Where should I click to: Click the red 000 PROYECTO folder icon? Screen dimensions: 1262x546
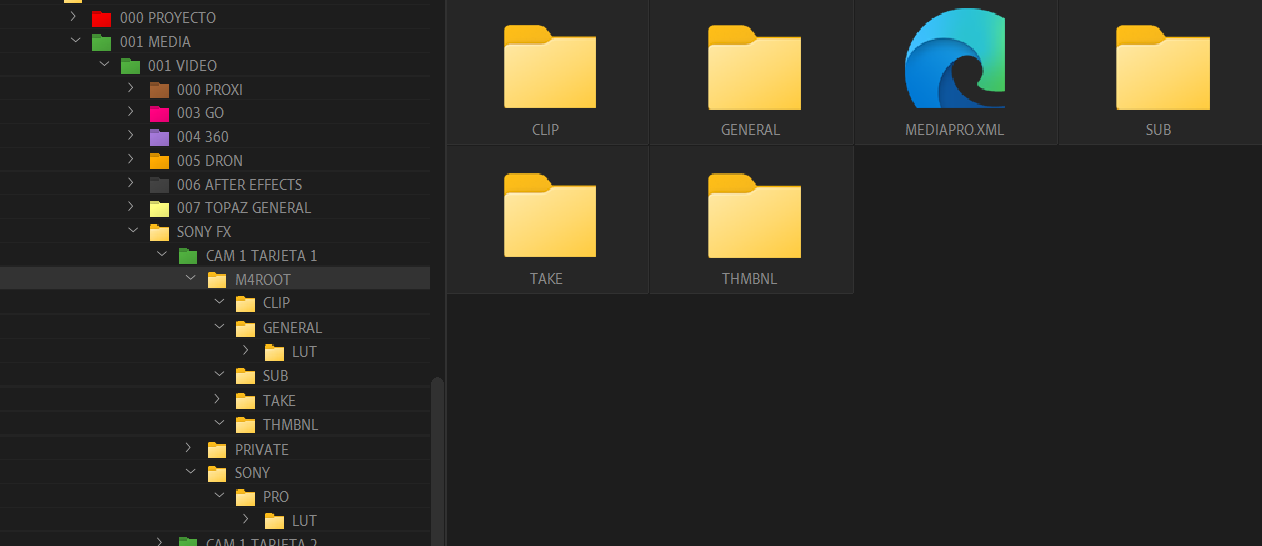(101, 18)
